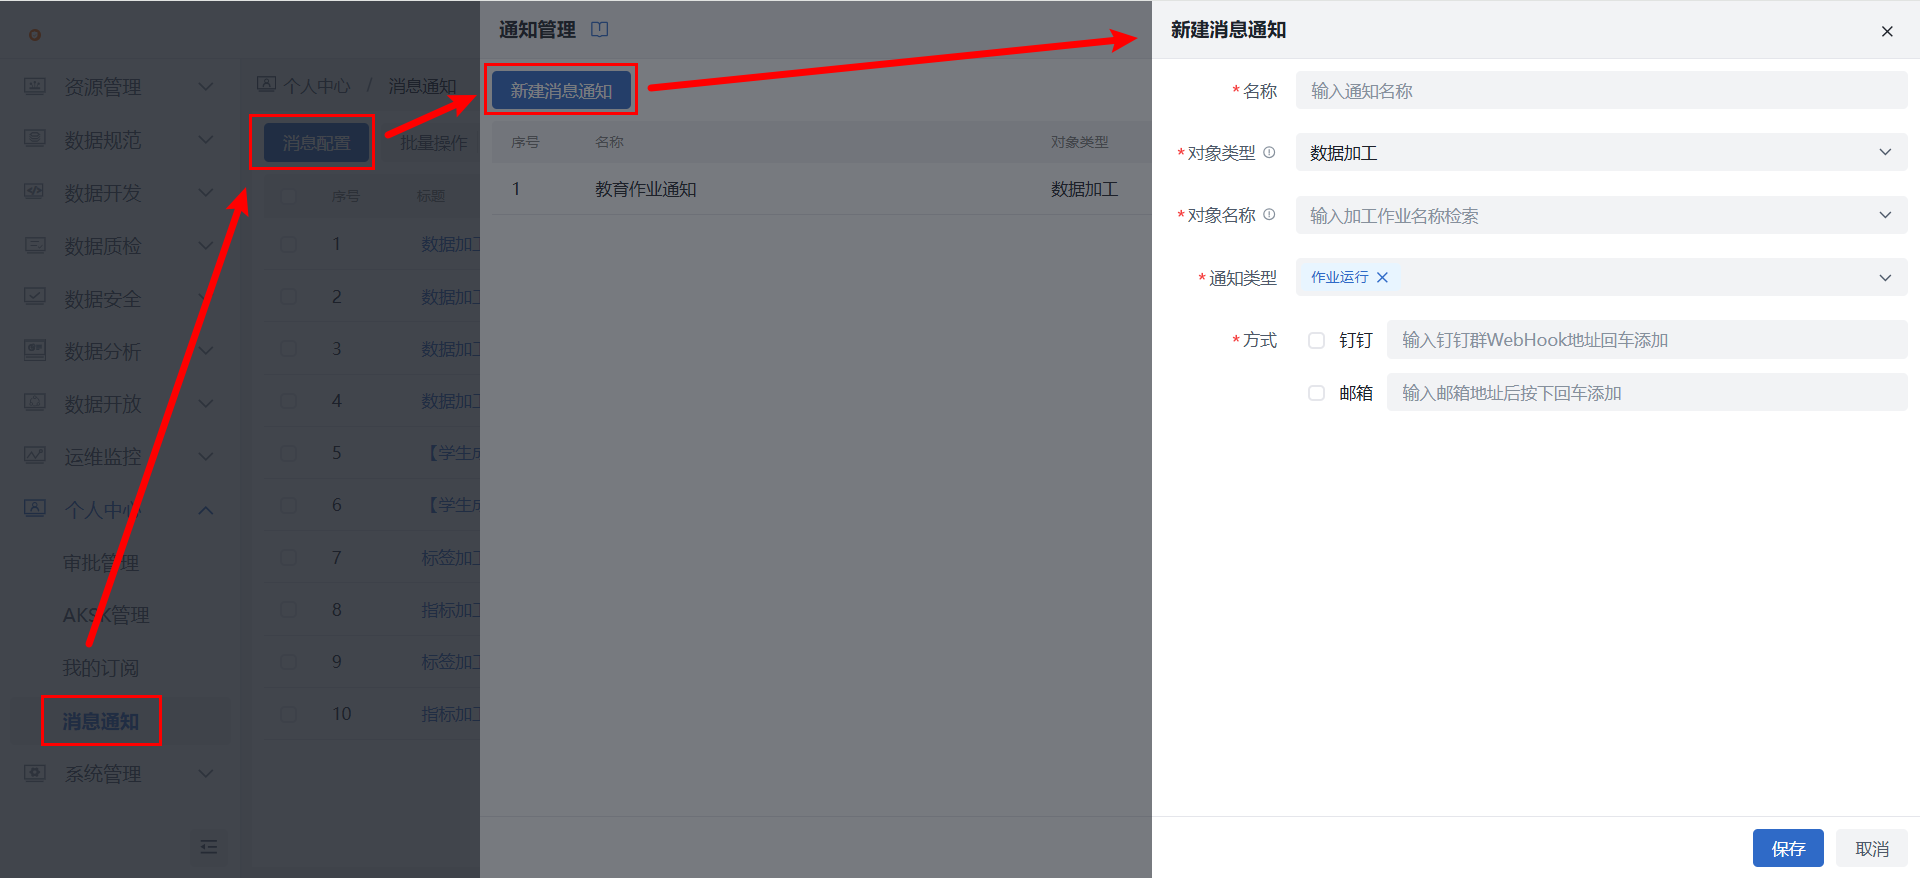
Task: Click the help book icon beside 通知管理
Action: [600, 29]
